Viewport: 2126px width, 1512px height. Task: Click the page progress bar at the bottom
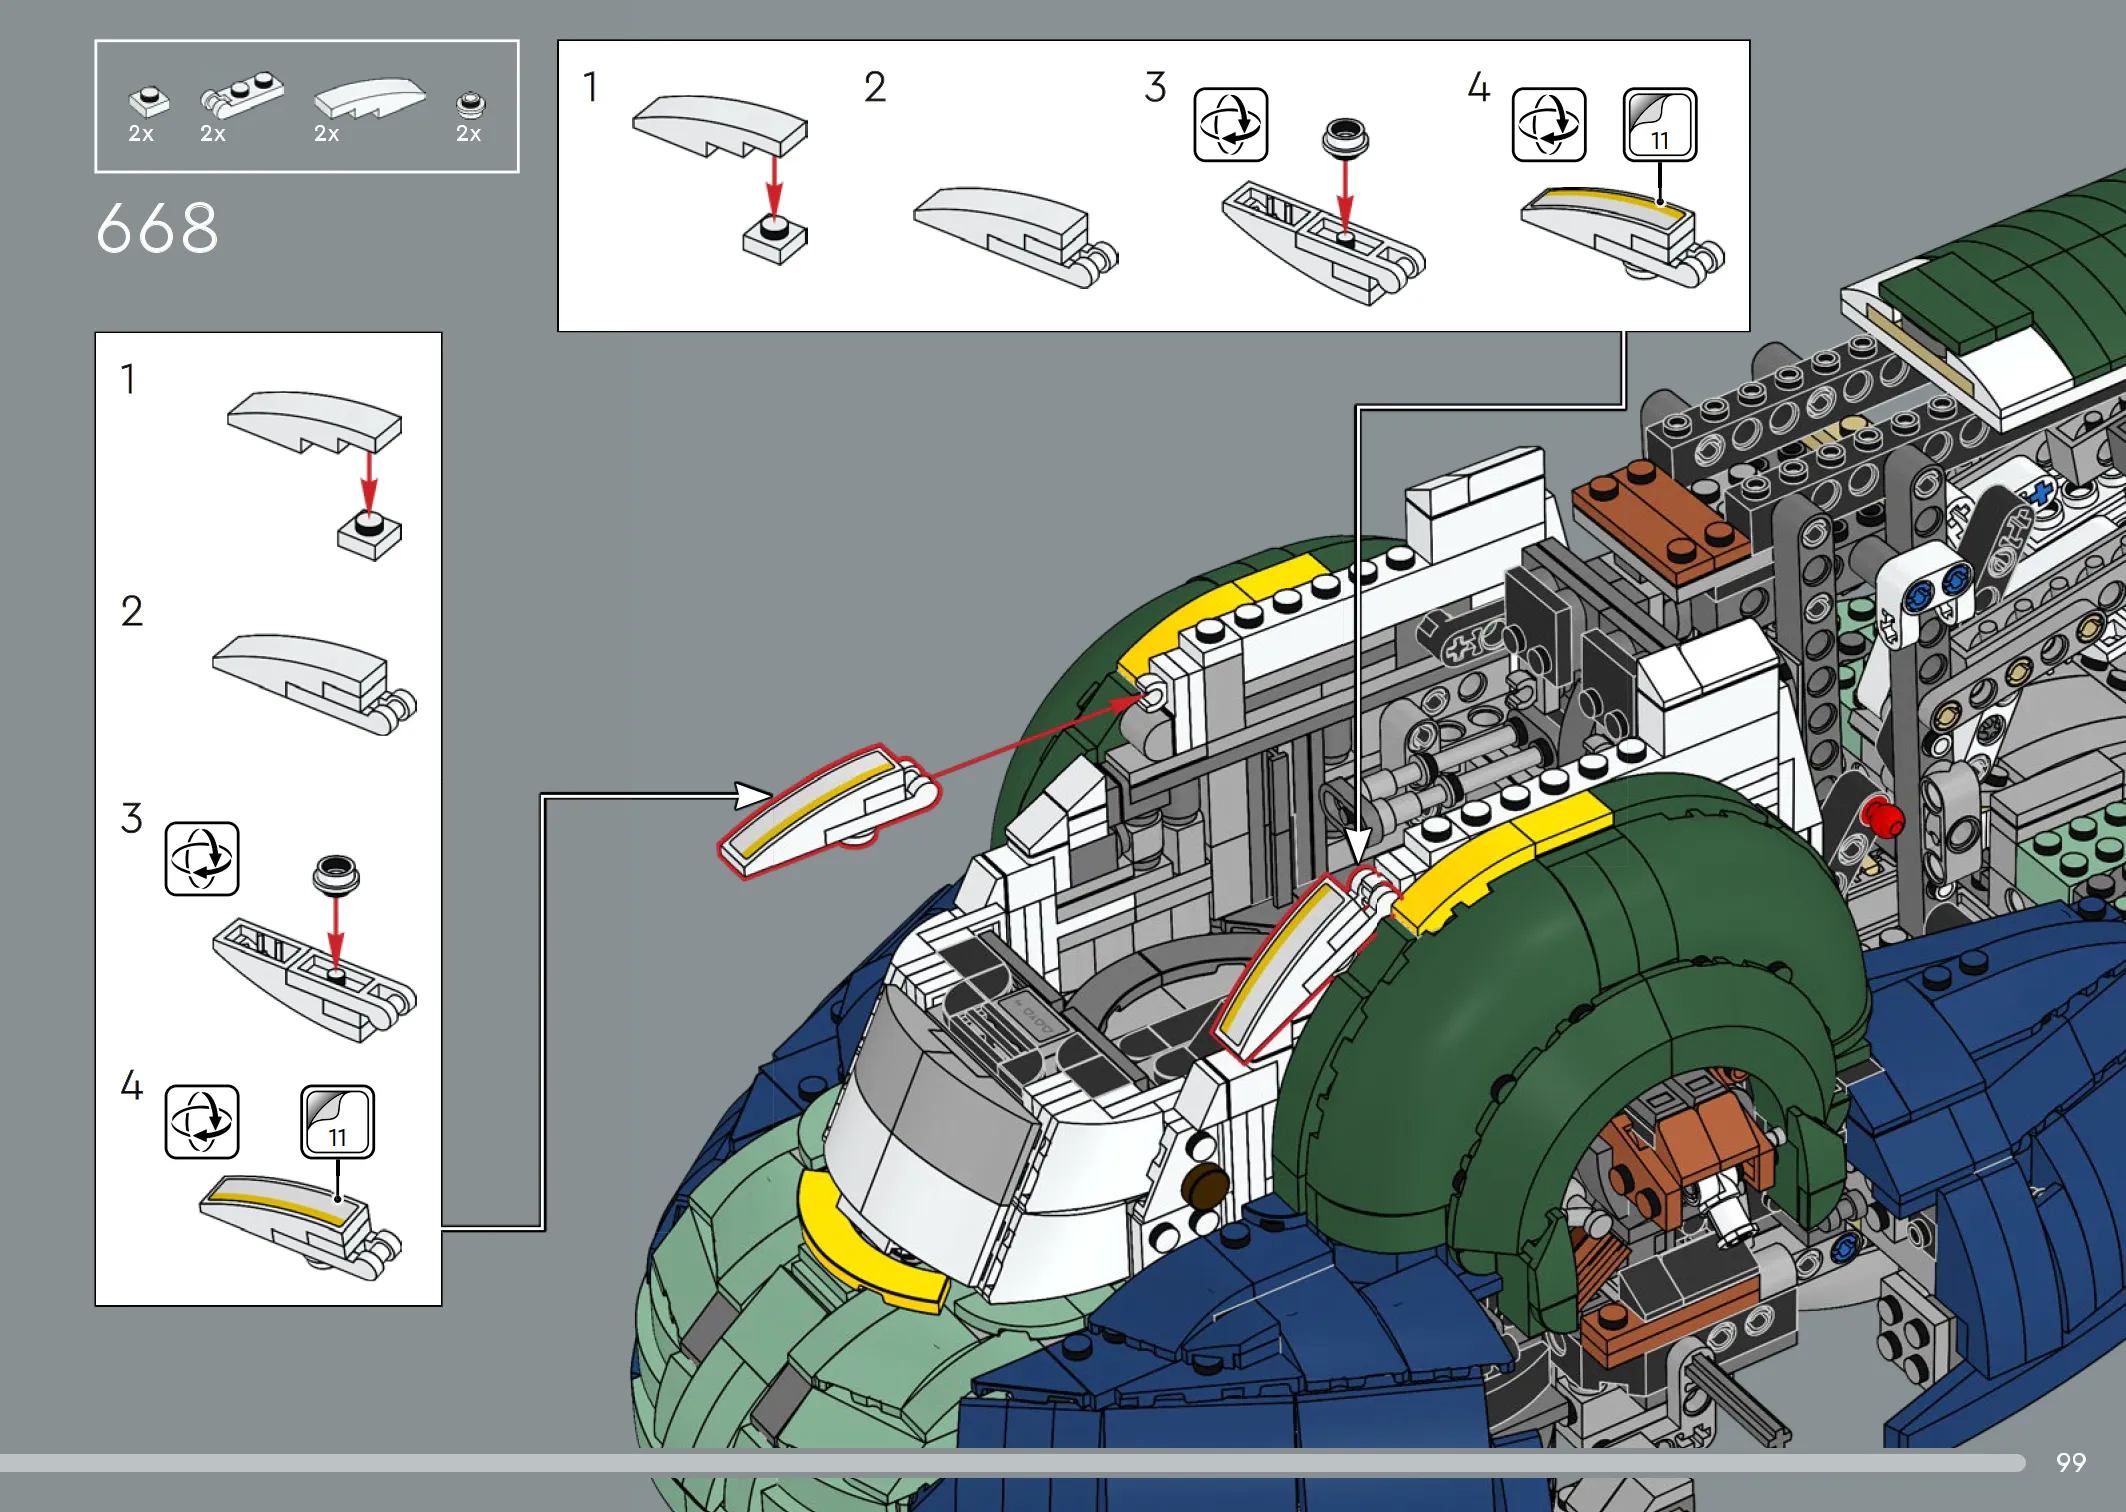click(x=1012, y=1463)
